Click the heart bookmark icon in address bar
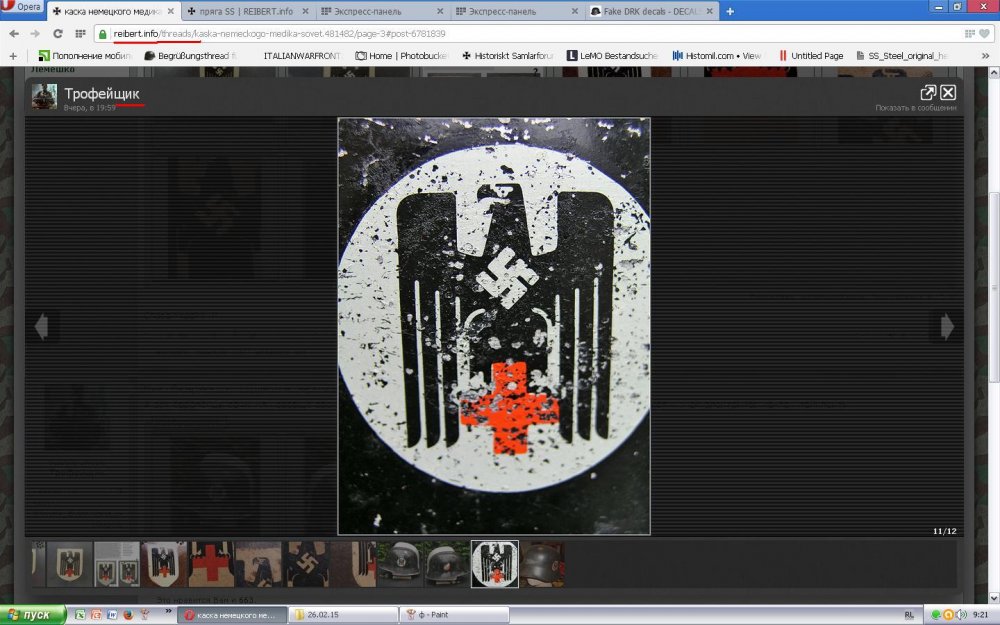 click(x=984, y=33)
